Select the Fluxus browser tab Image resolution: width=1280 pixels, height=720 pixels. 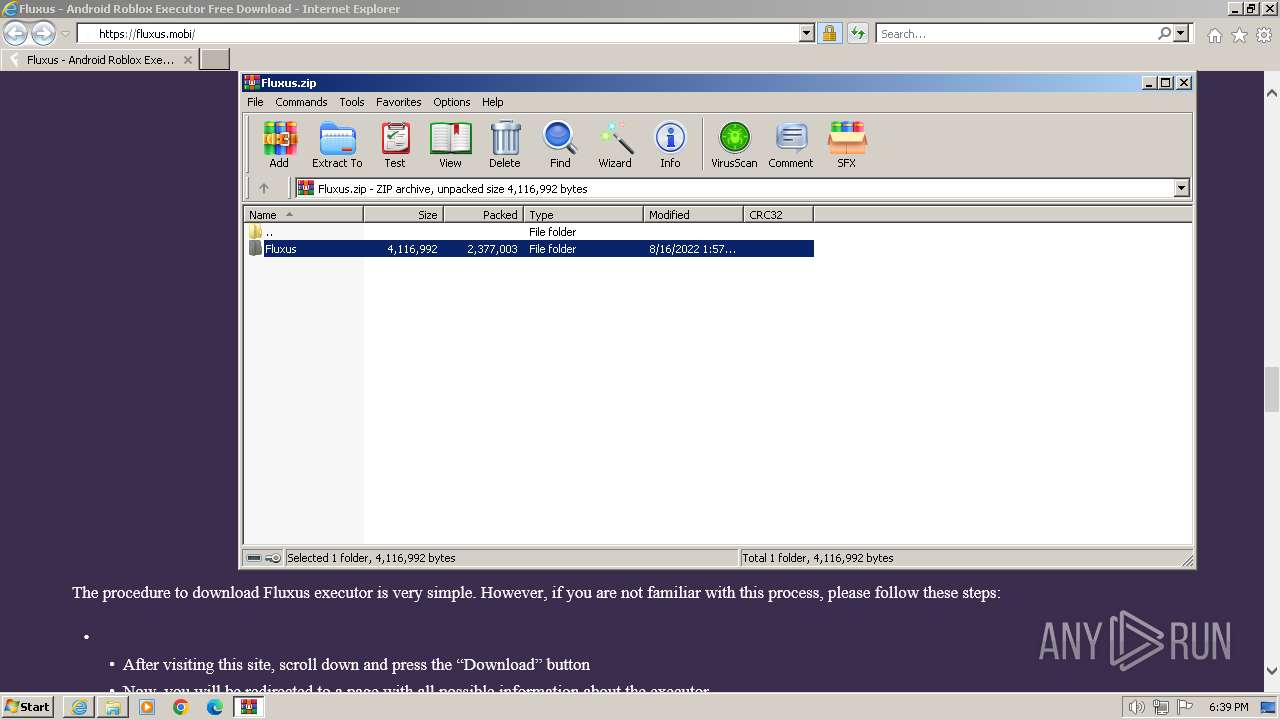point(99,59)
